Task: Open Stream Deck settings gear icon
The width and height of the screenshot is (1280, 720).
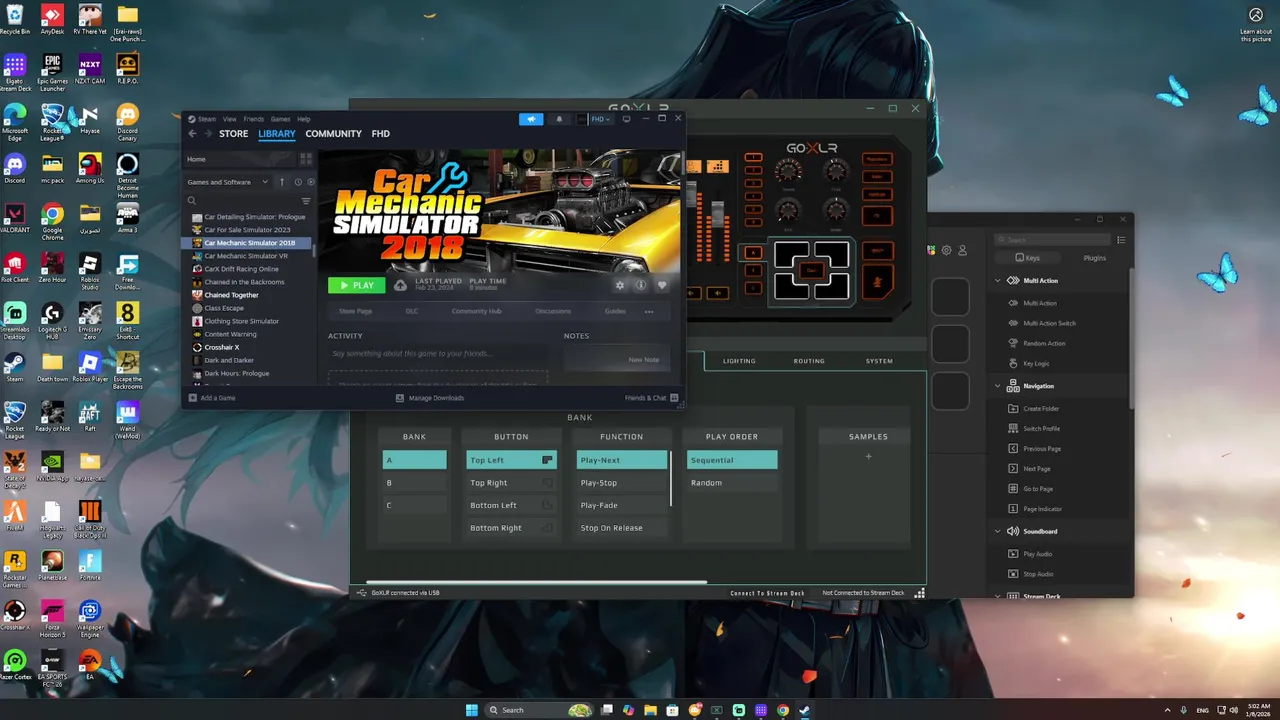Action: pyautogui.click(x=947, y=250)
